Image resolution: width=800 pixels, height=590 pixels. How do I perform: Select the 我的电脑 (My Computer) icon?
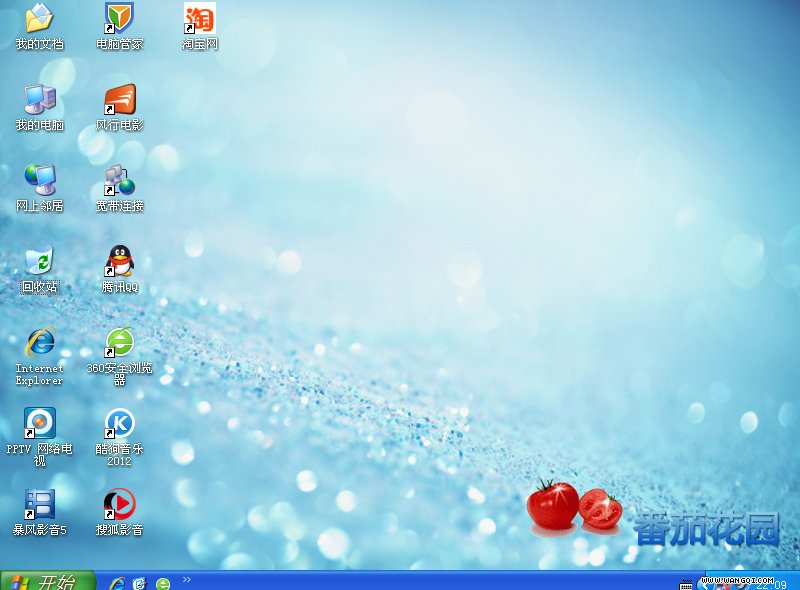[39, 99]
